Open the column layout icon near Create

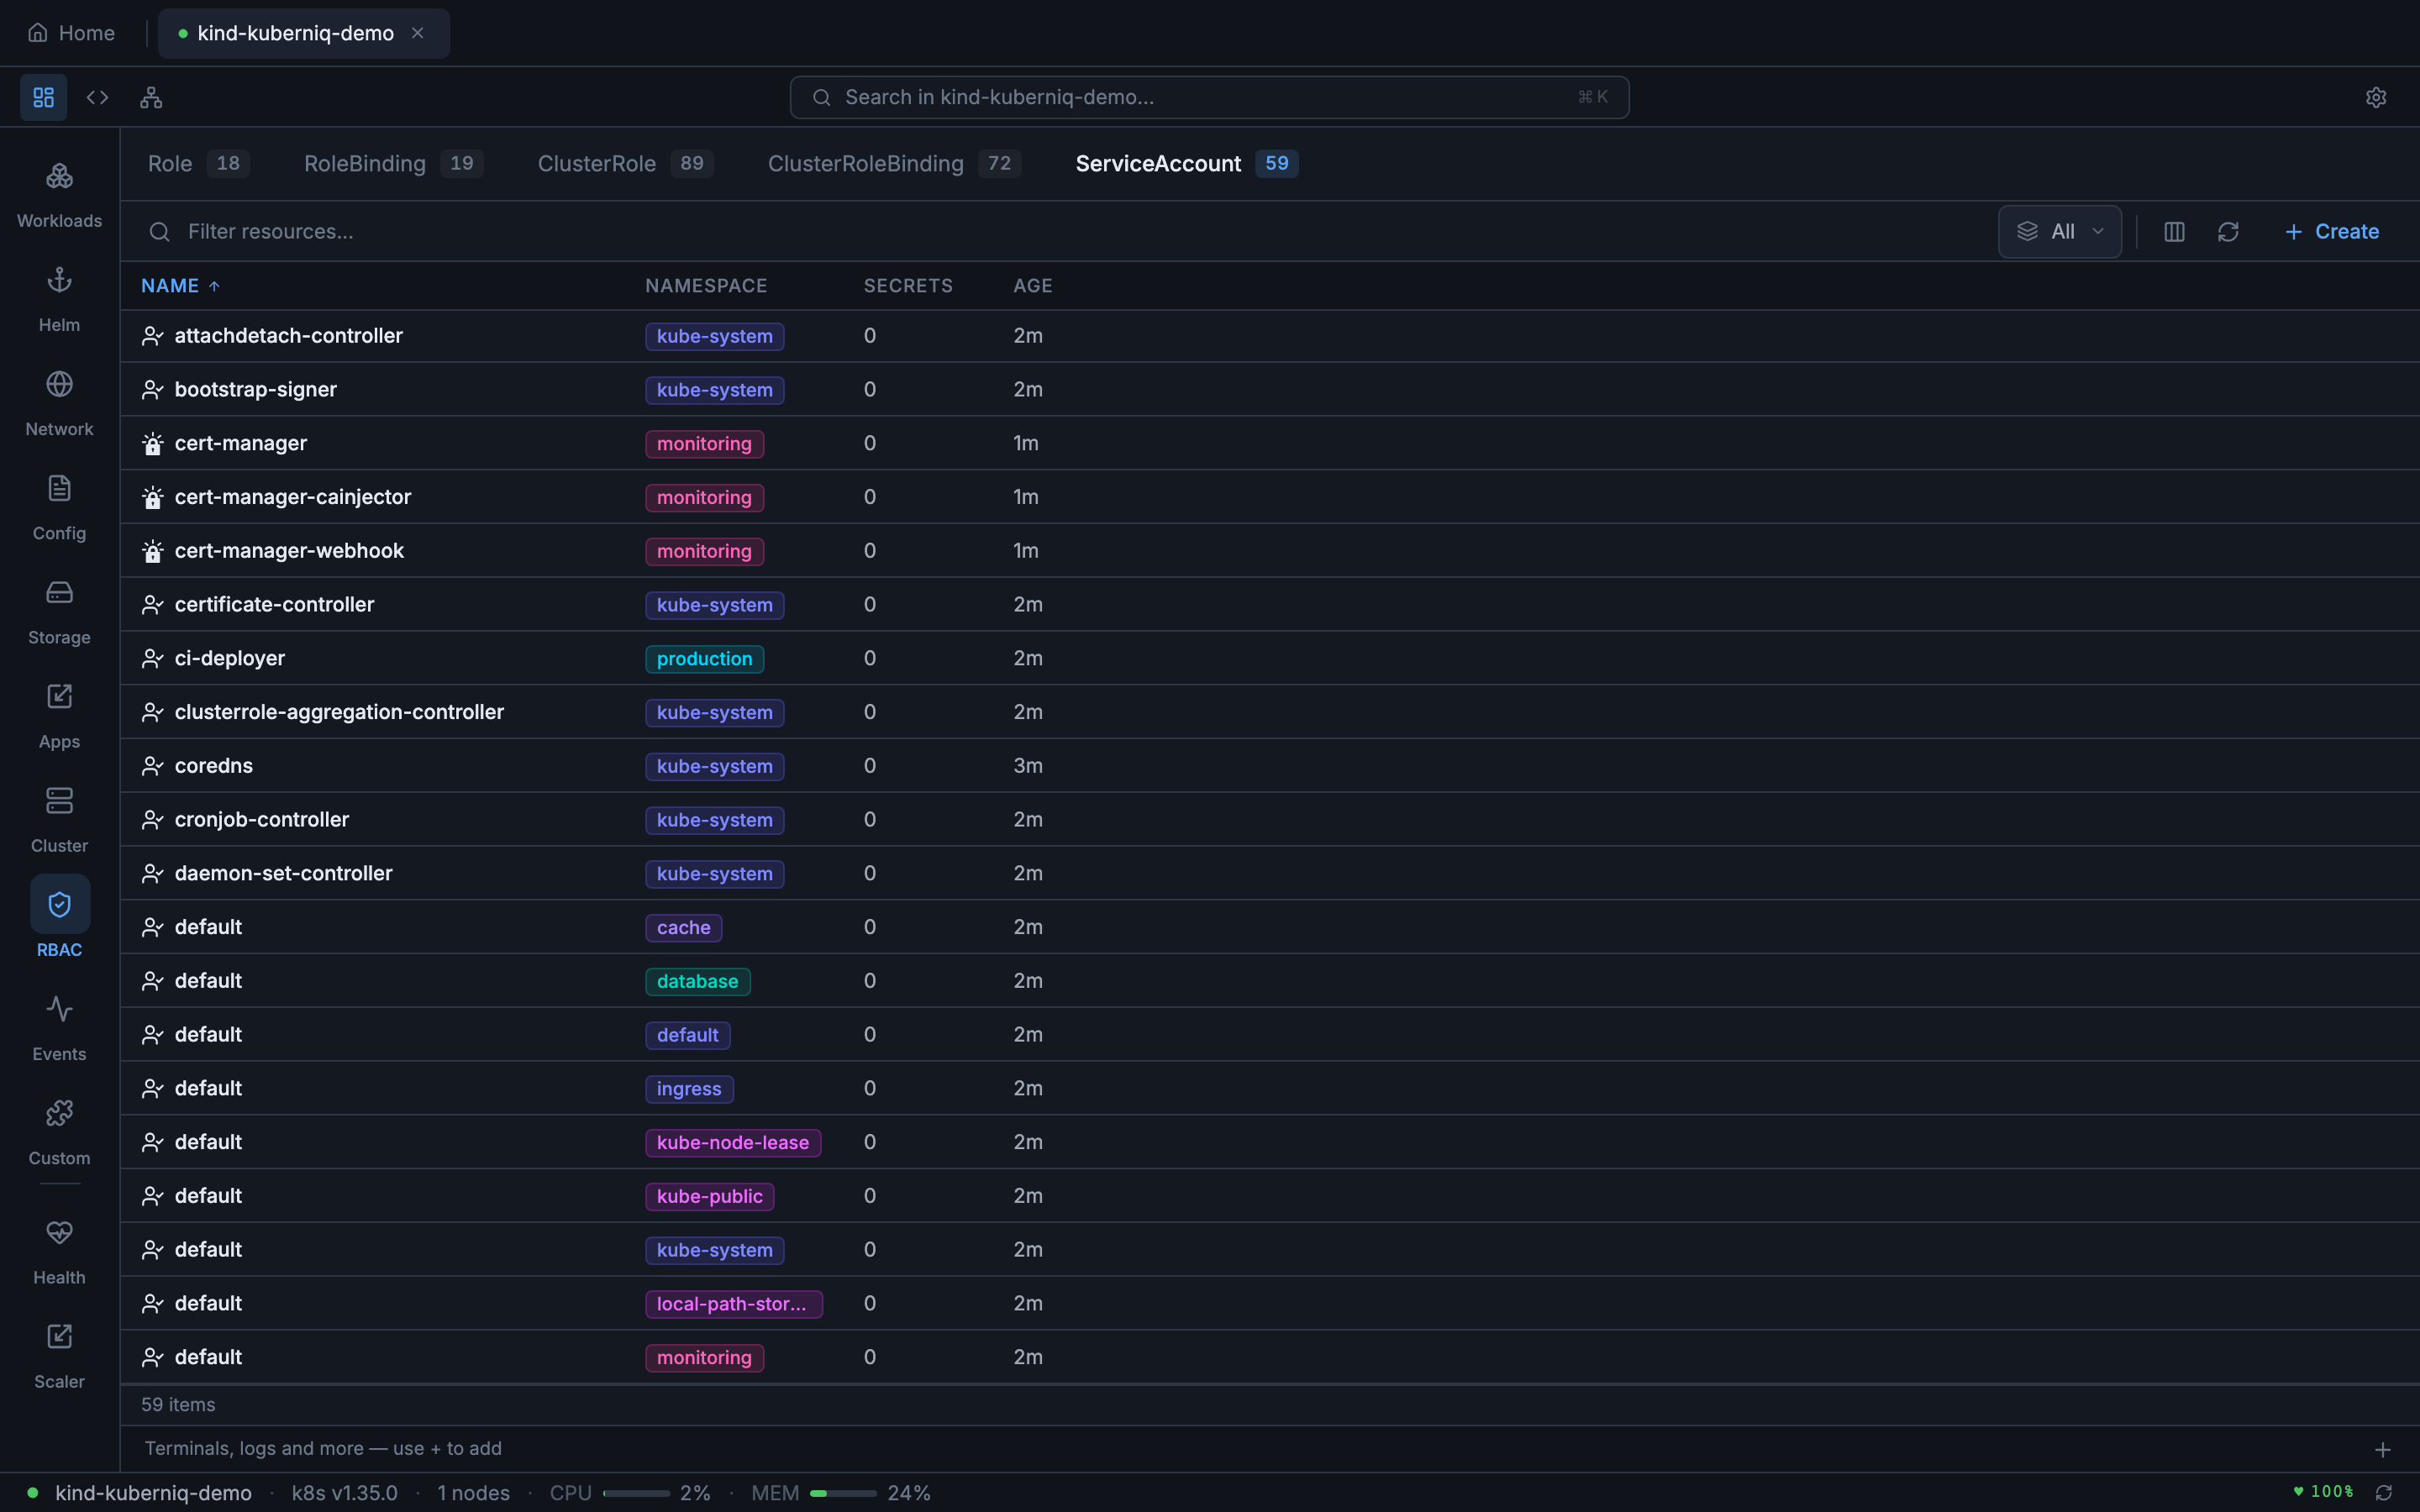(x=2173, y=231)
